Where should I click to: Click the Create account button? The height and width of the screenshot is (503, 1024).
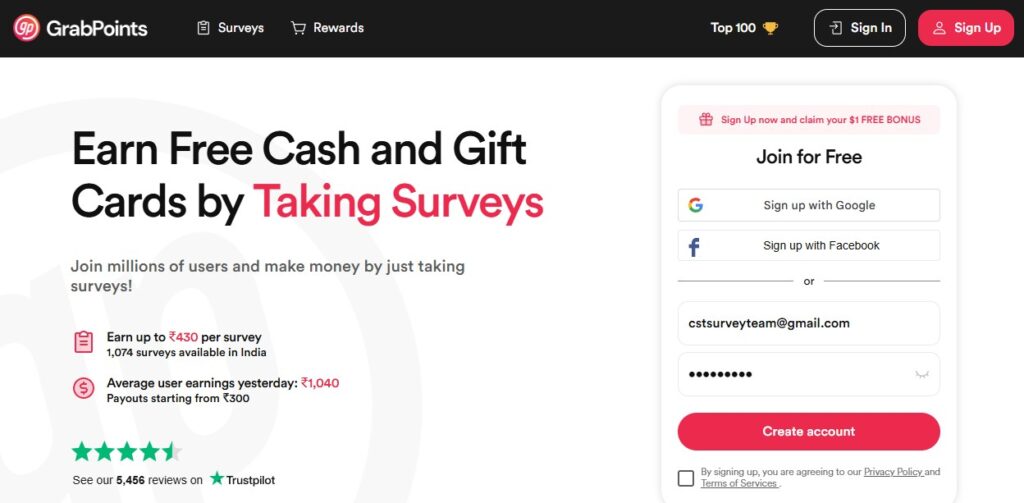pos(808,431)
